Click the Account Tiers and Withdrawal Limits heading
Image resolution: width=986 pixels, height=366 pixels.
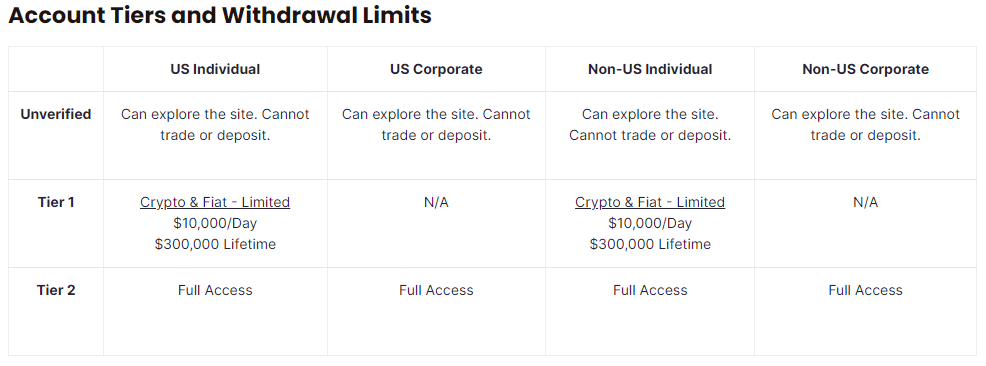tap(220, 15)
